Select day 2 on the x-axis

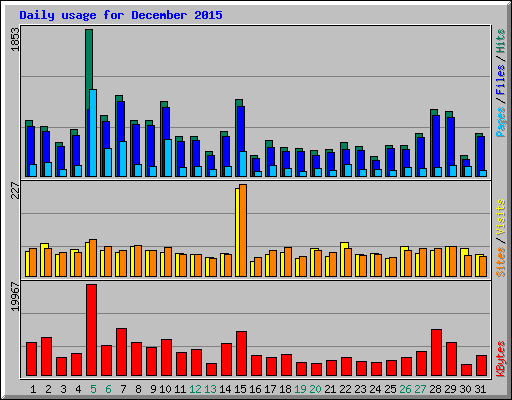click(48, 389)
